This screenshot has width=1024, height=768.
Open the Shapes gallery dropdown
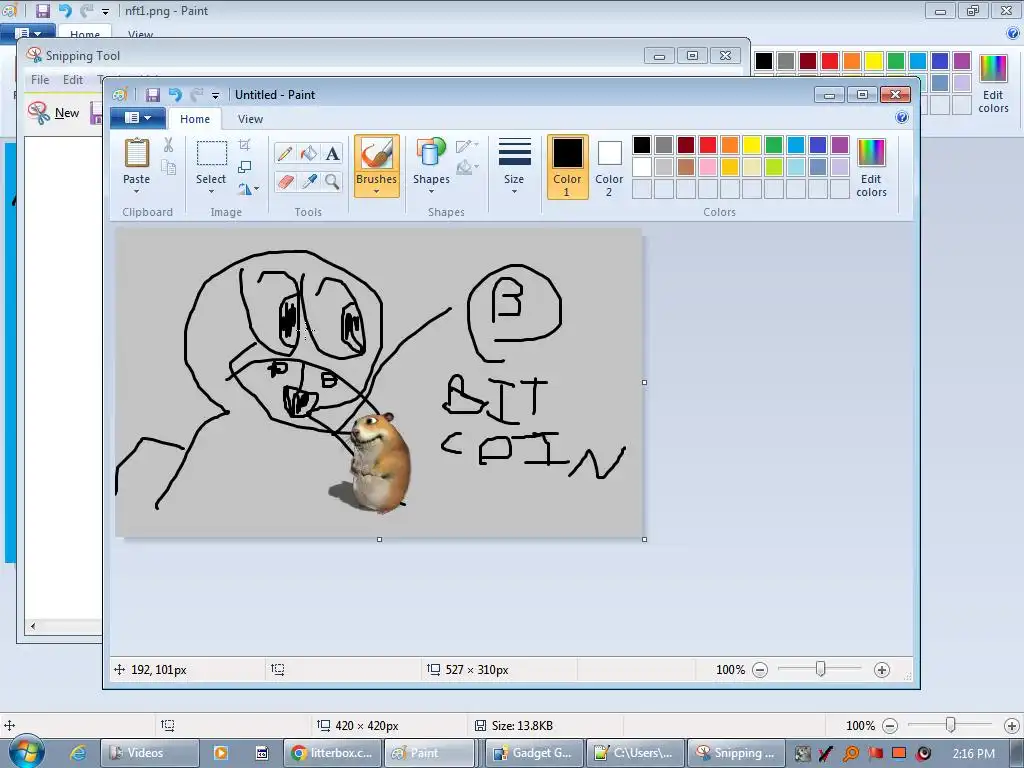coord(431,191)
